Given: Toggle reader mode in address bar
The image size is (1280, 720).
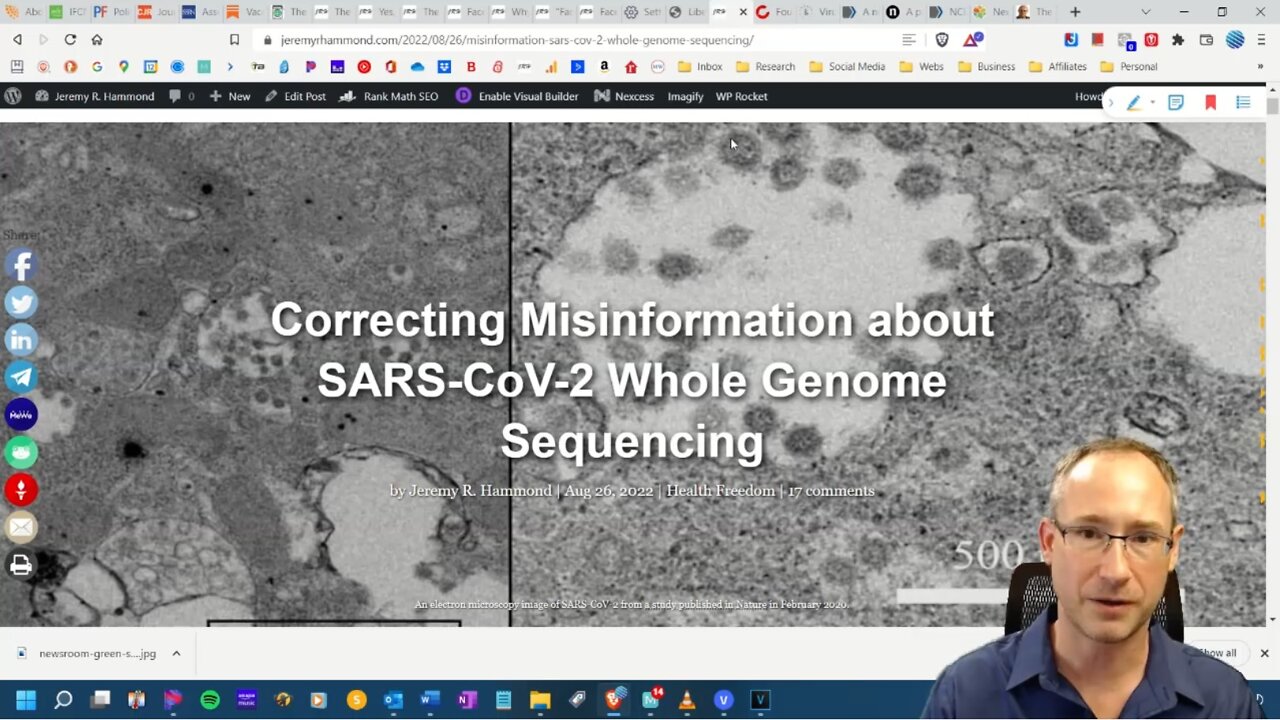Looking at the screenshot, I should [909, 40].
